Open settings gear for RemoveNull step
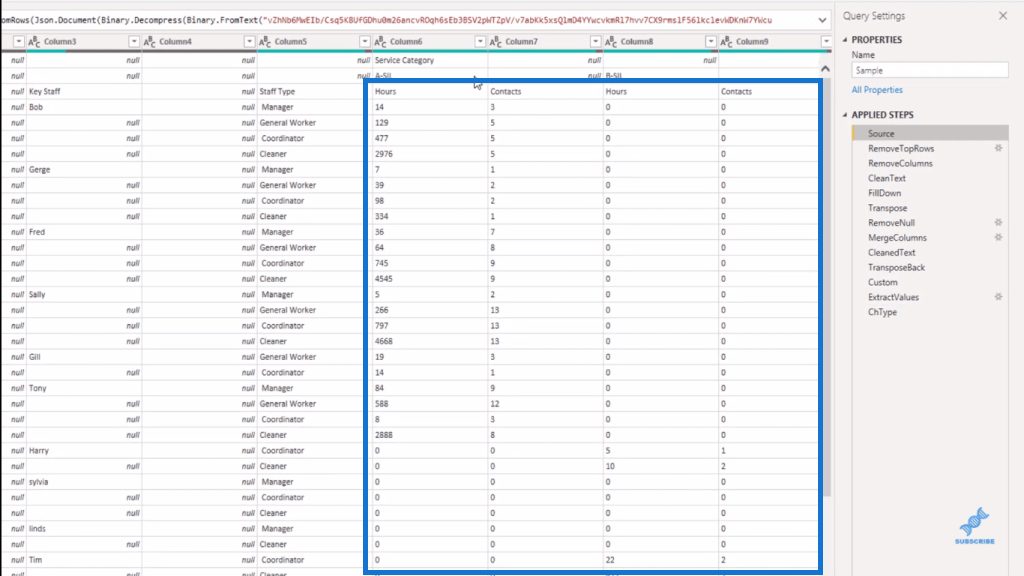The width and height of the screenshot is (1024, 576). click(x=998, y=223)
